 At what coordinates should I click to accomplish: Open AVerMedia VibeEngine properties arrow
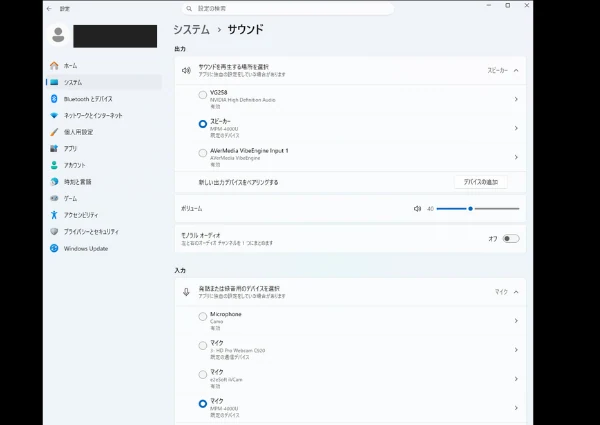[x=516, y=157]
